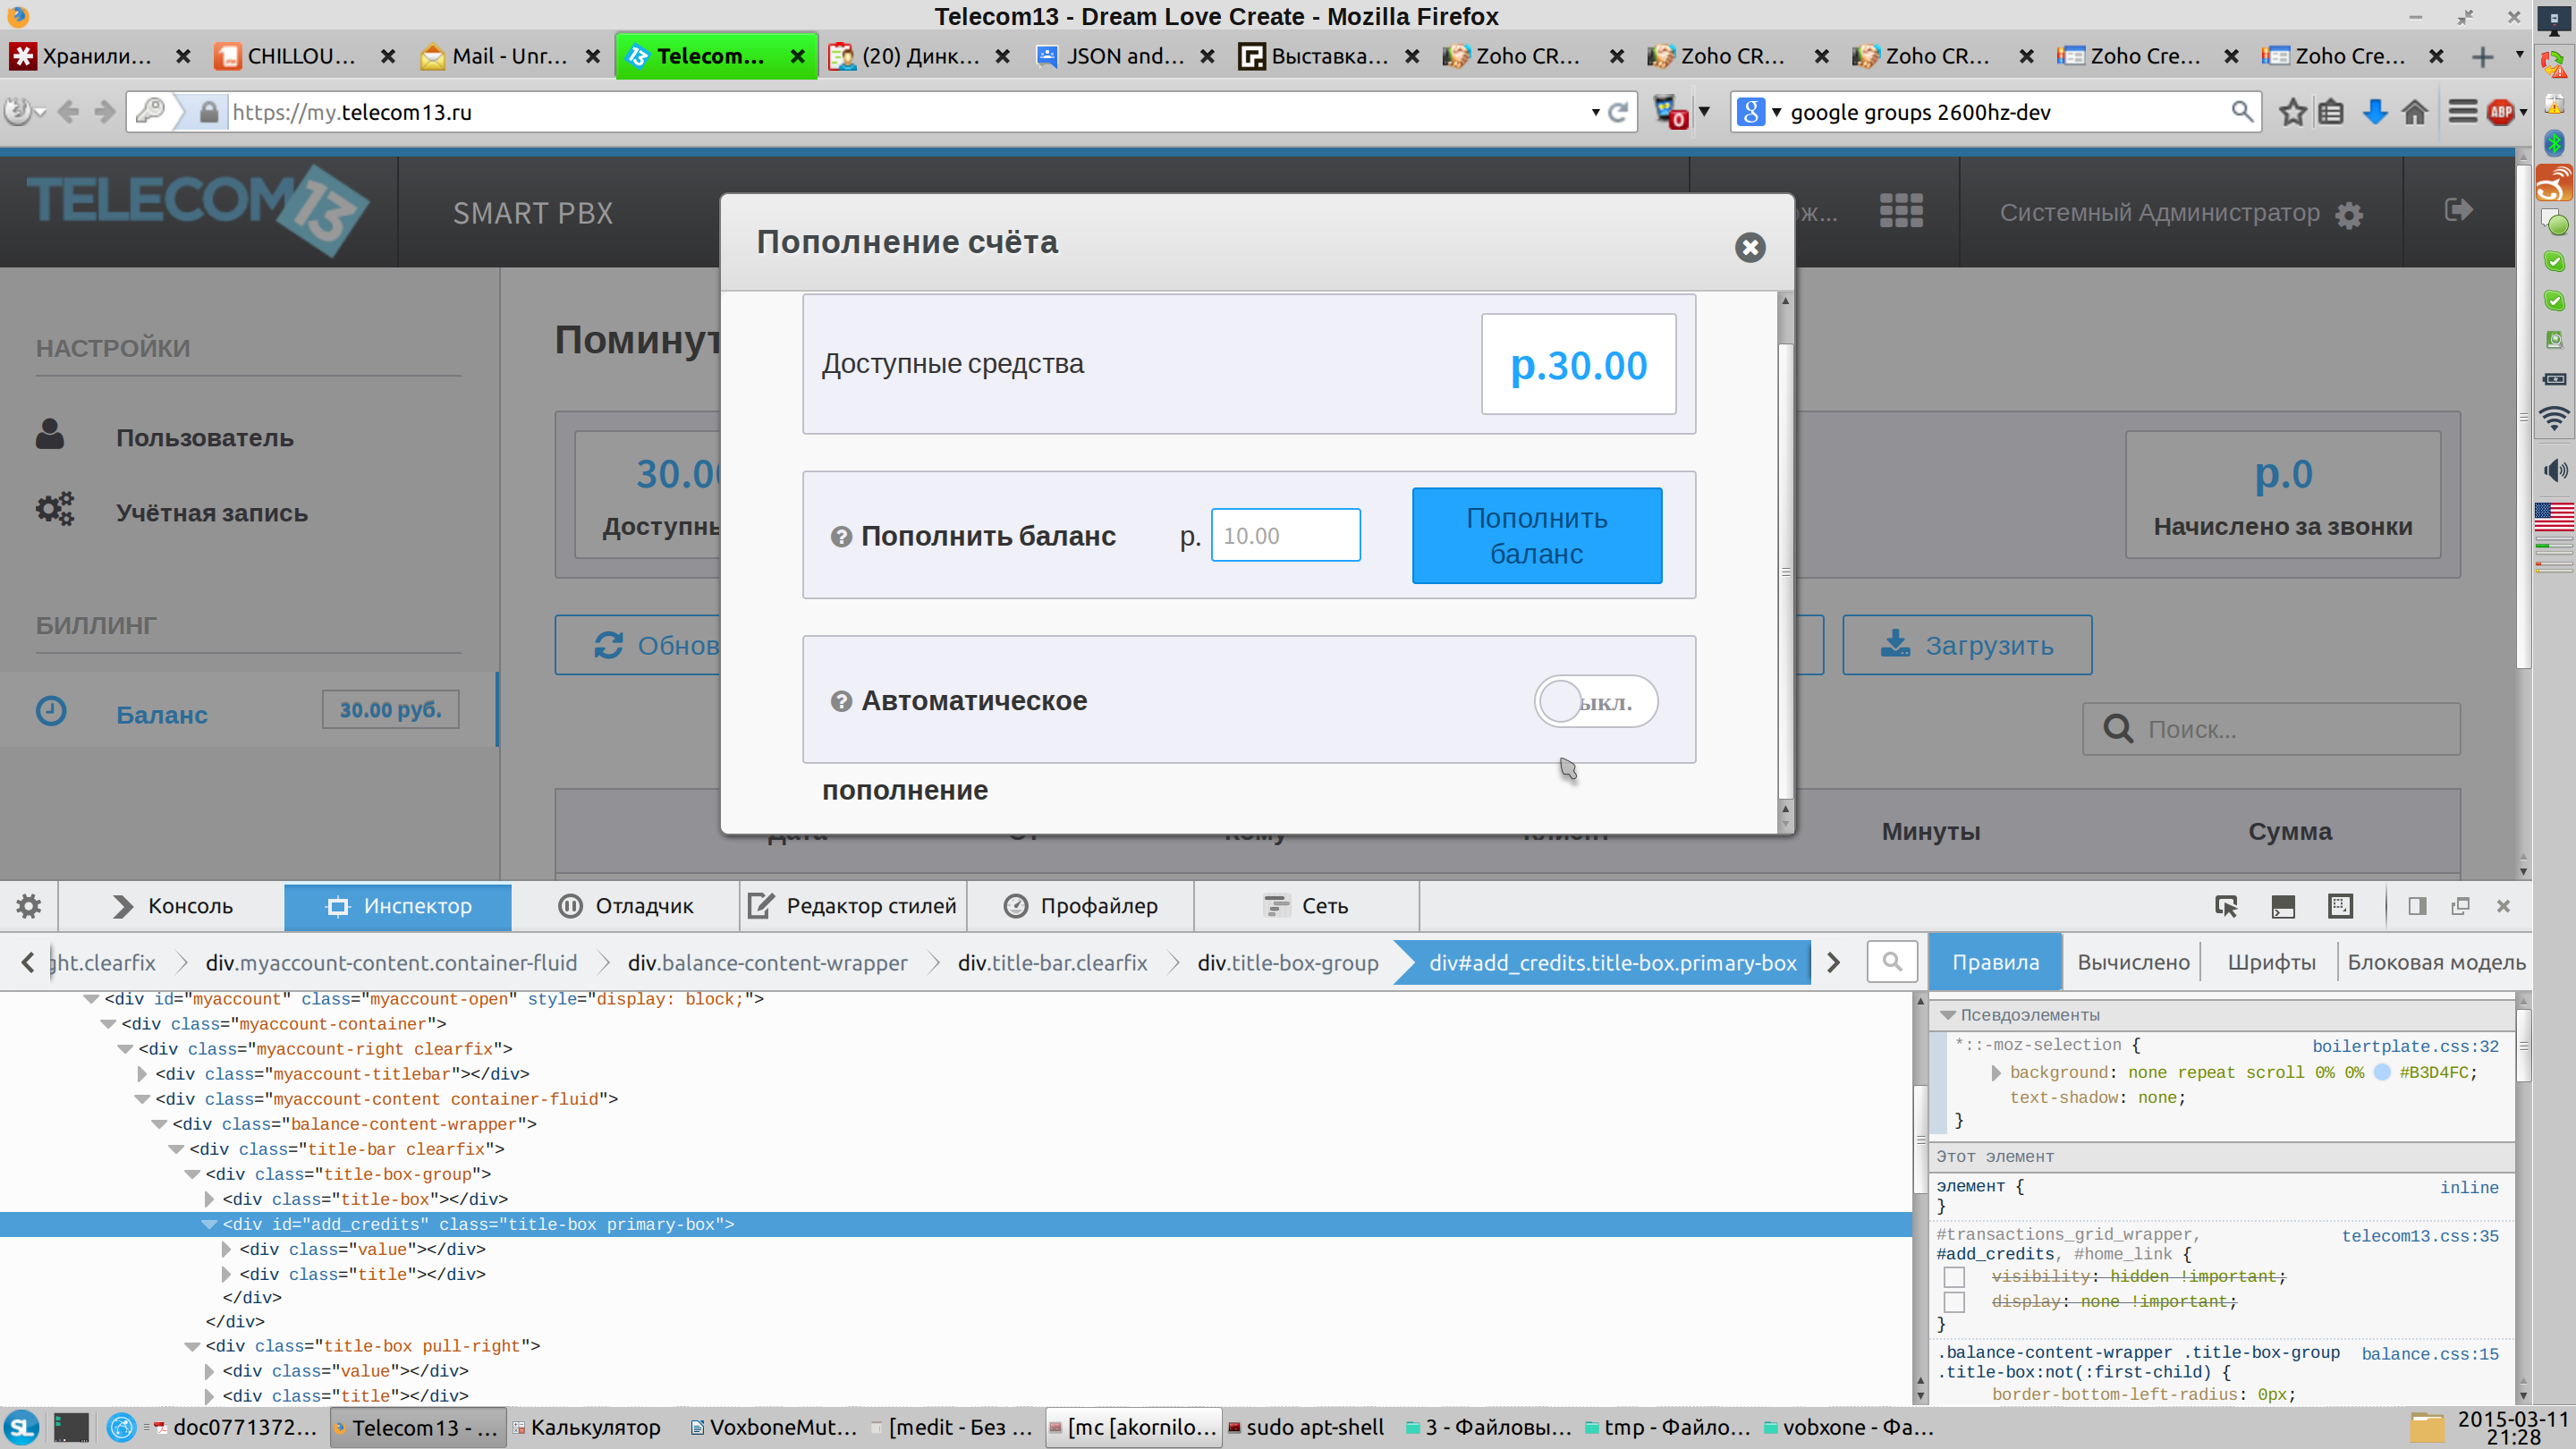2576x1449 pixels.
Task: Click the volume icon in system tray
Action: tap(2554, 470)
